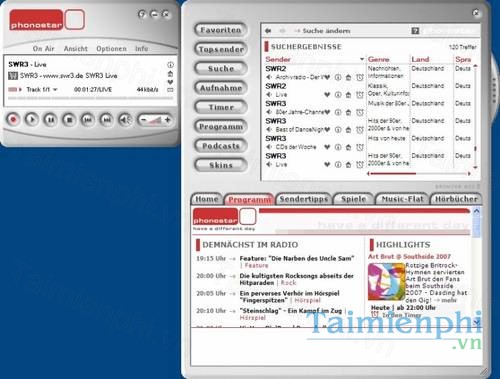Skip to the next track
Image resolution: width=500 pixels, height=379 pixels.
tap(106, 119)
